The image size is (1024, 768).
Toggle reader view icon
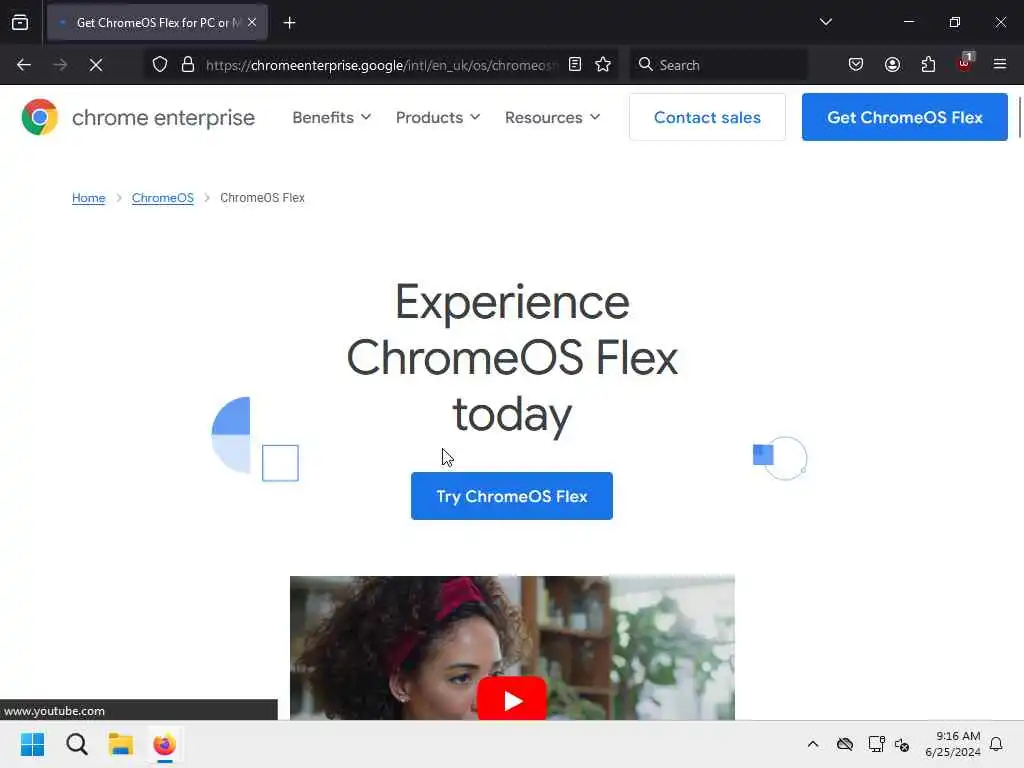[575, 64]
